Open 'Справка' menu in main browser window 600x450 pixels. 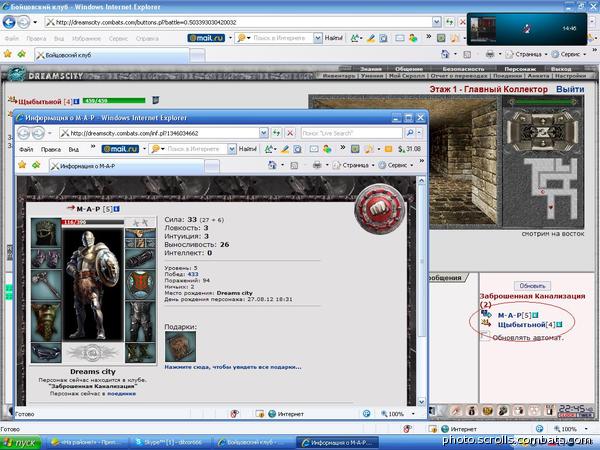(x=147, y=39)
